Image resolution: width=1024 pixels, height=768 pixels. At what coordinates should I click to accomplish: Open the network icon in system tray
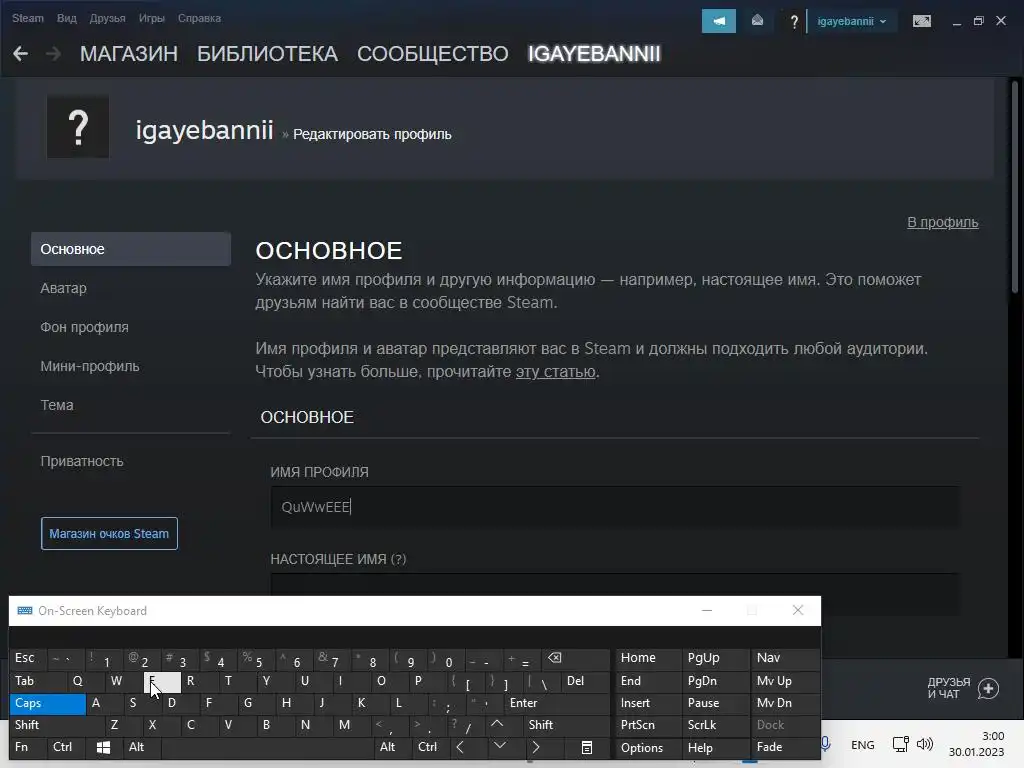click(901, 744)
